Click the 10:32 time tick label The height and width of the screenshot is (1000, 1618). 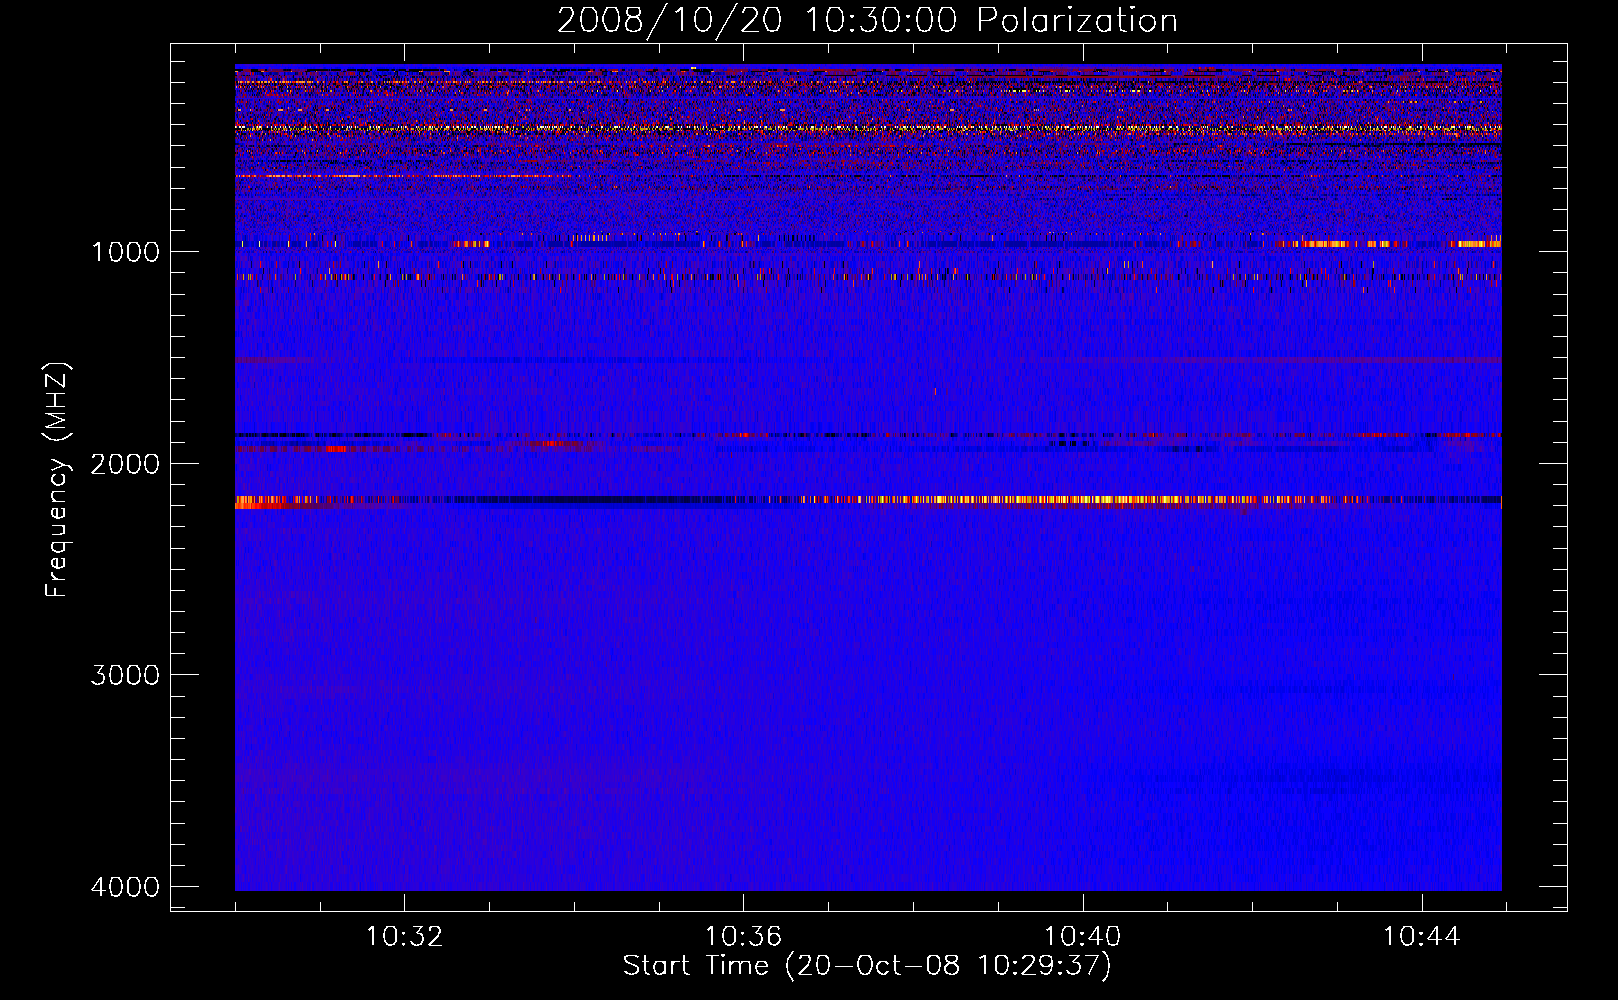[404, 937]
